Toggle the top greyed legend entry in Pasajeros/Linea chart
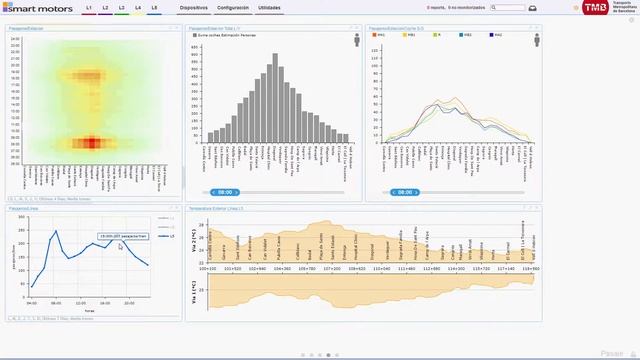Screen dimensions: 640x360 pos(166,218)
